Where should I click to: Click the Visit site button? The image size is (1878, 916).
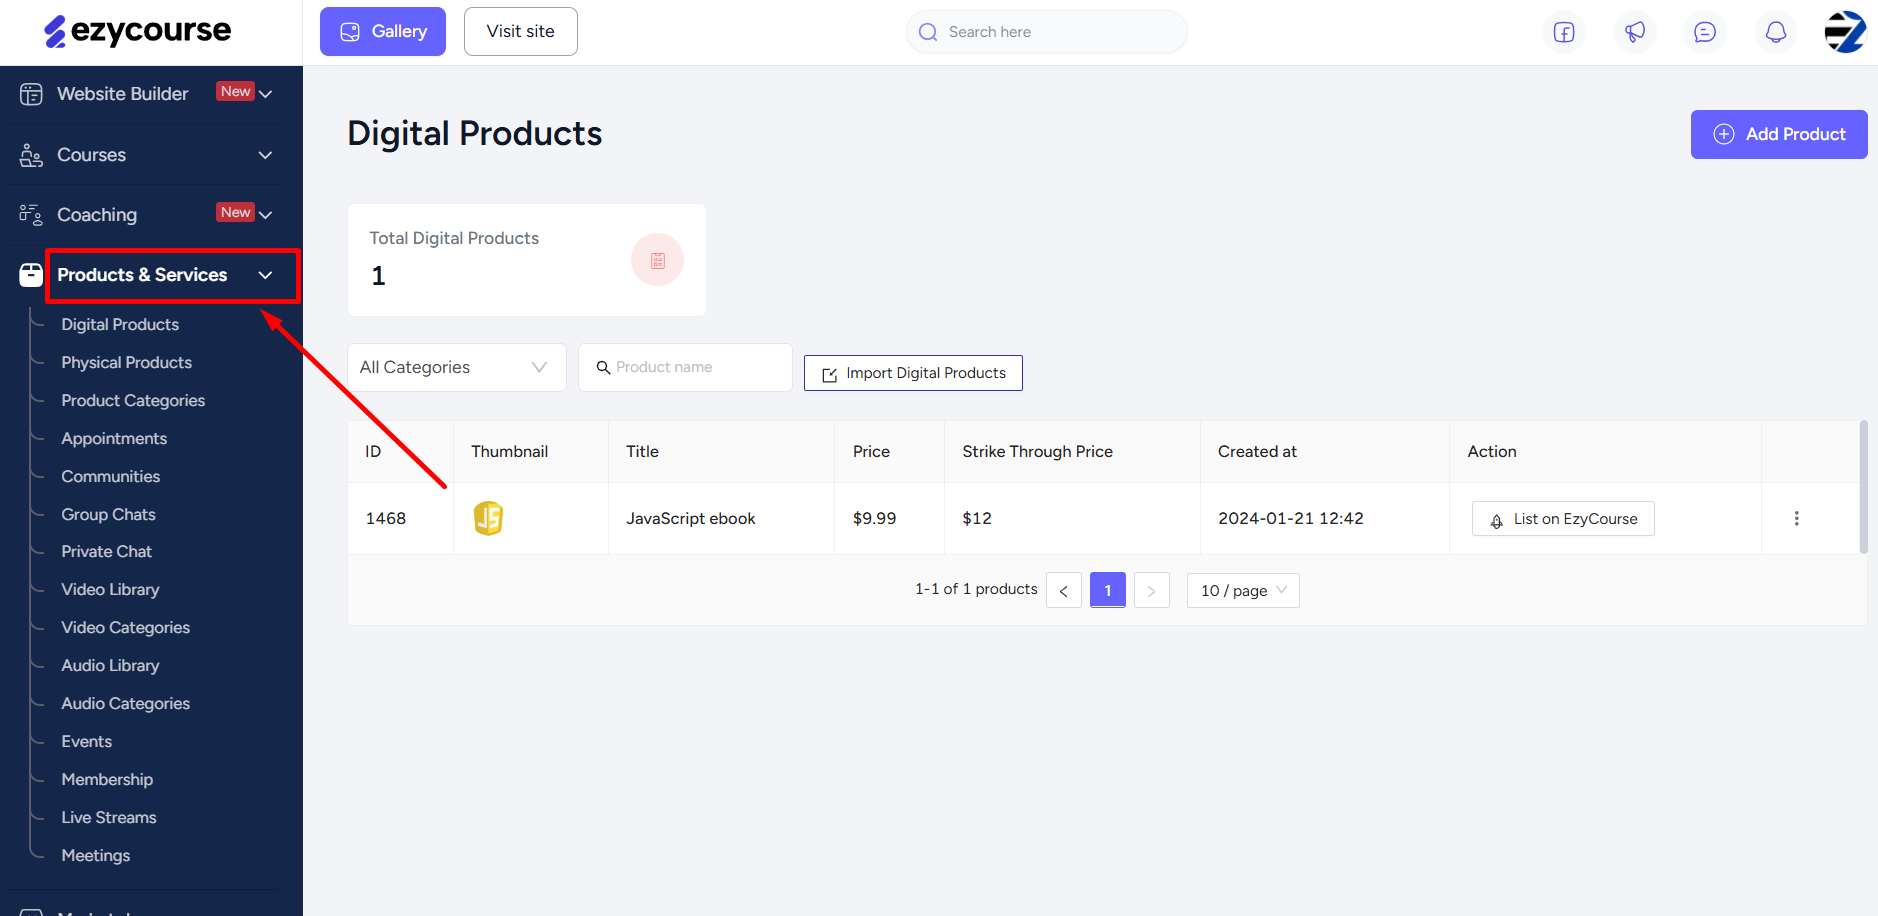521,31
